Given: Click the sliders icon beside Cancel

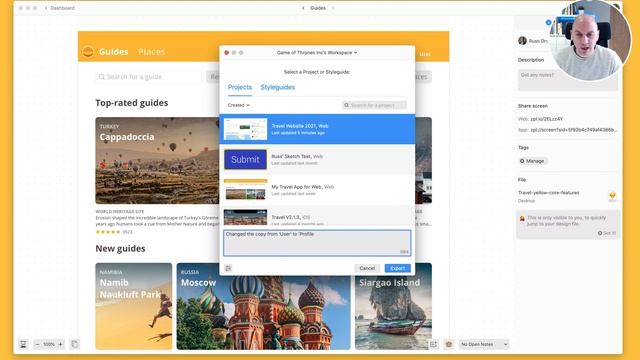Looking at the screenshot, I should click(x=228, y=268).
